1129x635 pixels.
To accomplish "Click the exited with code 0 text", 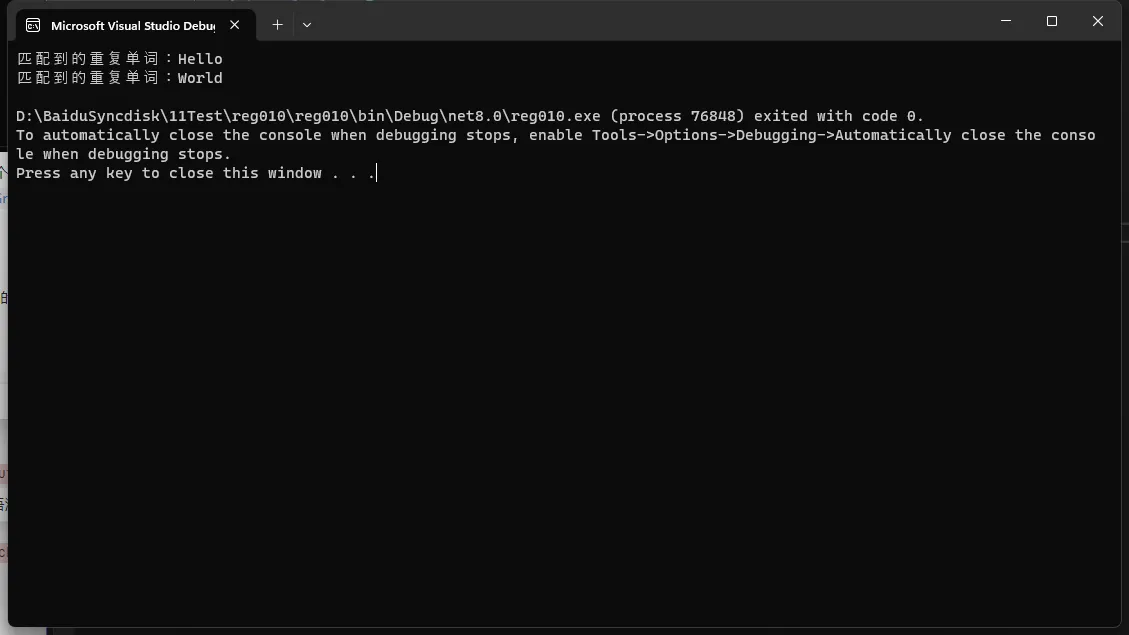I will [838, 116].
